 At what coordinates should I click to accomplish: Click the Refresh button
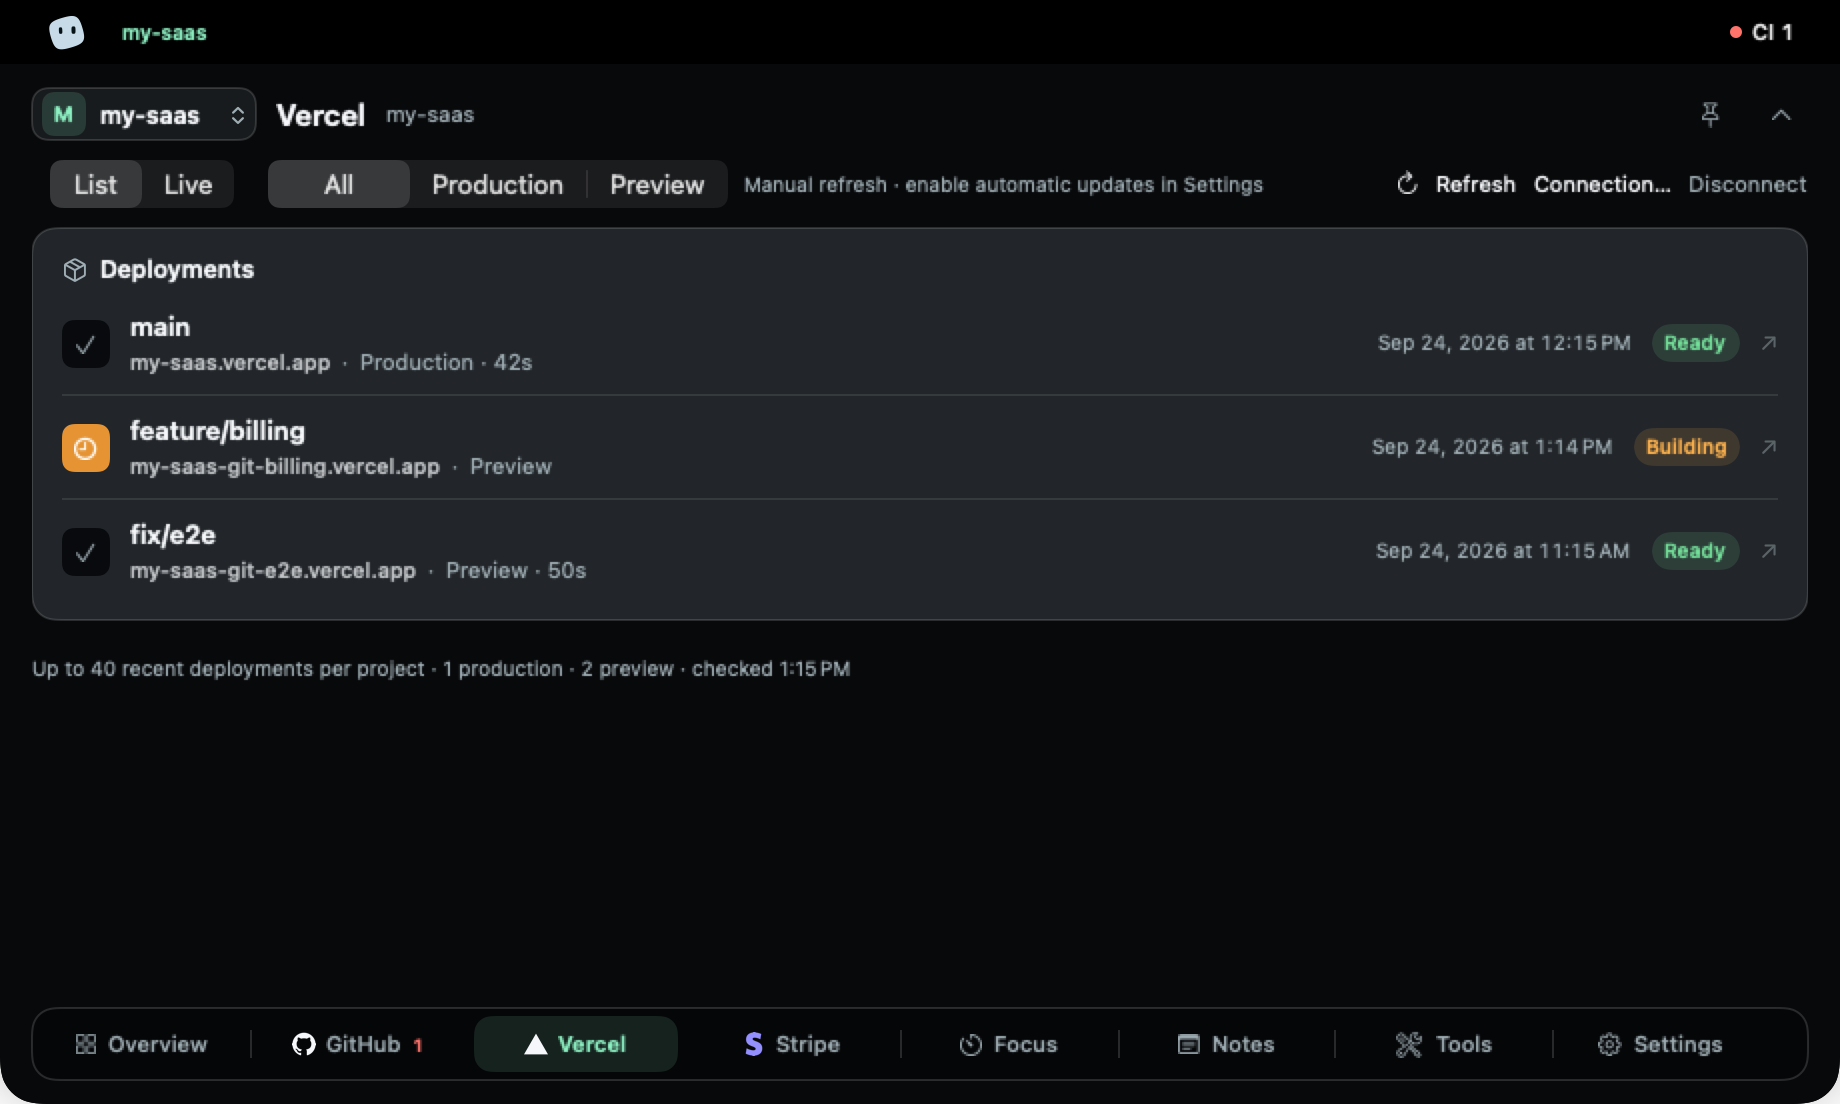1456,184
